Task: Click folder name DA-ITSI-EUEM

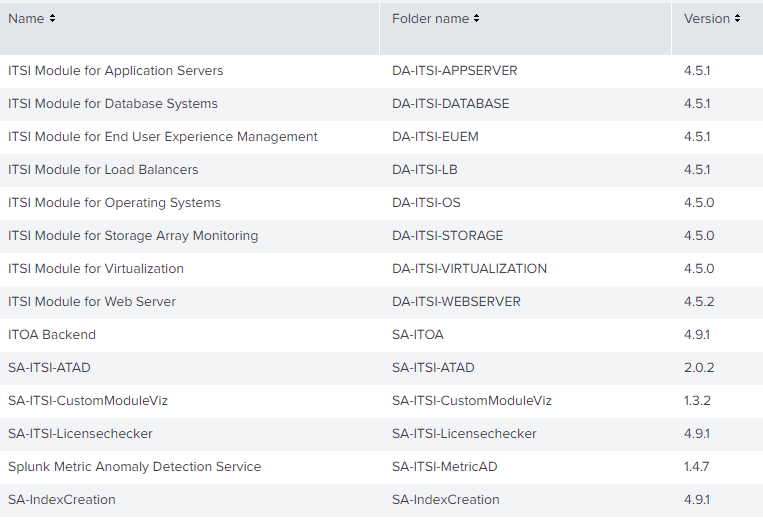Action: coord(435,137)
